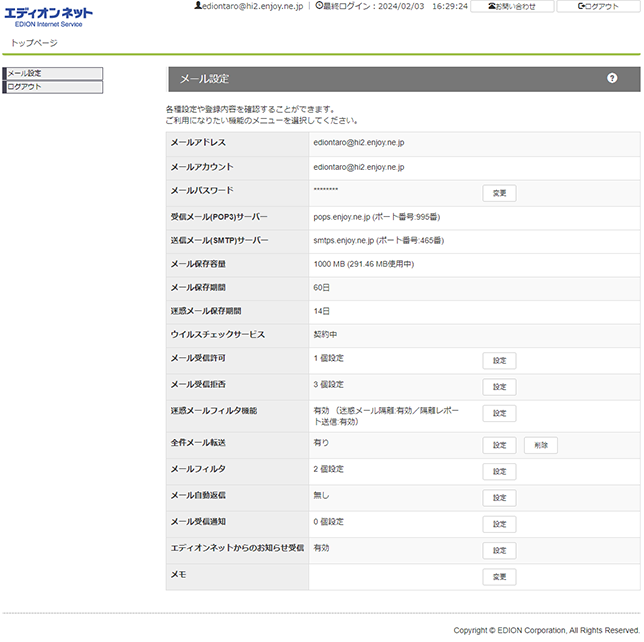
Task: Click the 契約中 virus check status
Action: [325, 334]
